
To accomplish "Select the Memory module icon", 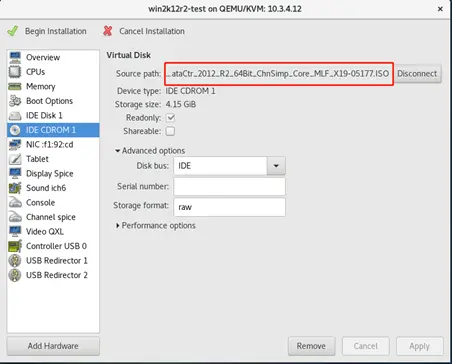I will click(x=15, y=86).
